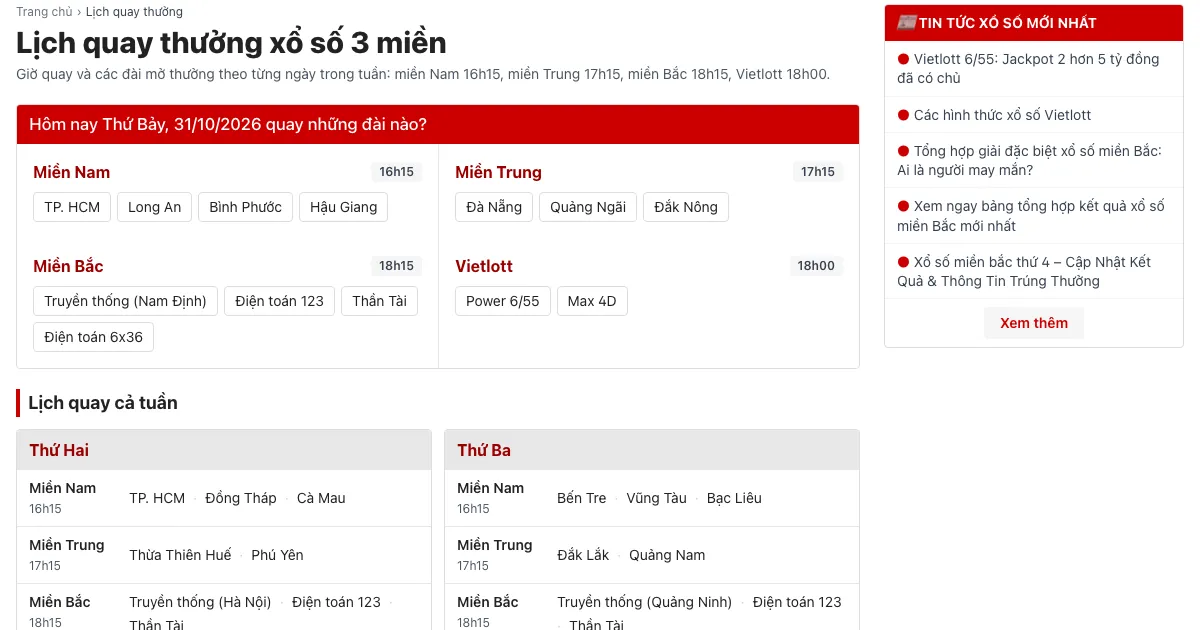
Task: Open the TP. HCM chip in today's schedule
Action: [72, 207]
